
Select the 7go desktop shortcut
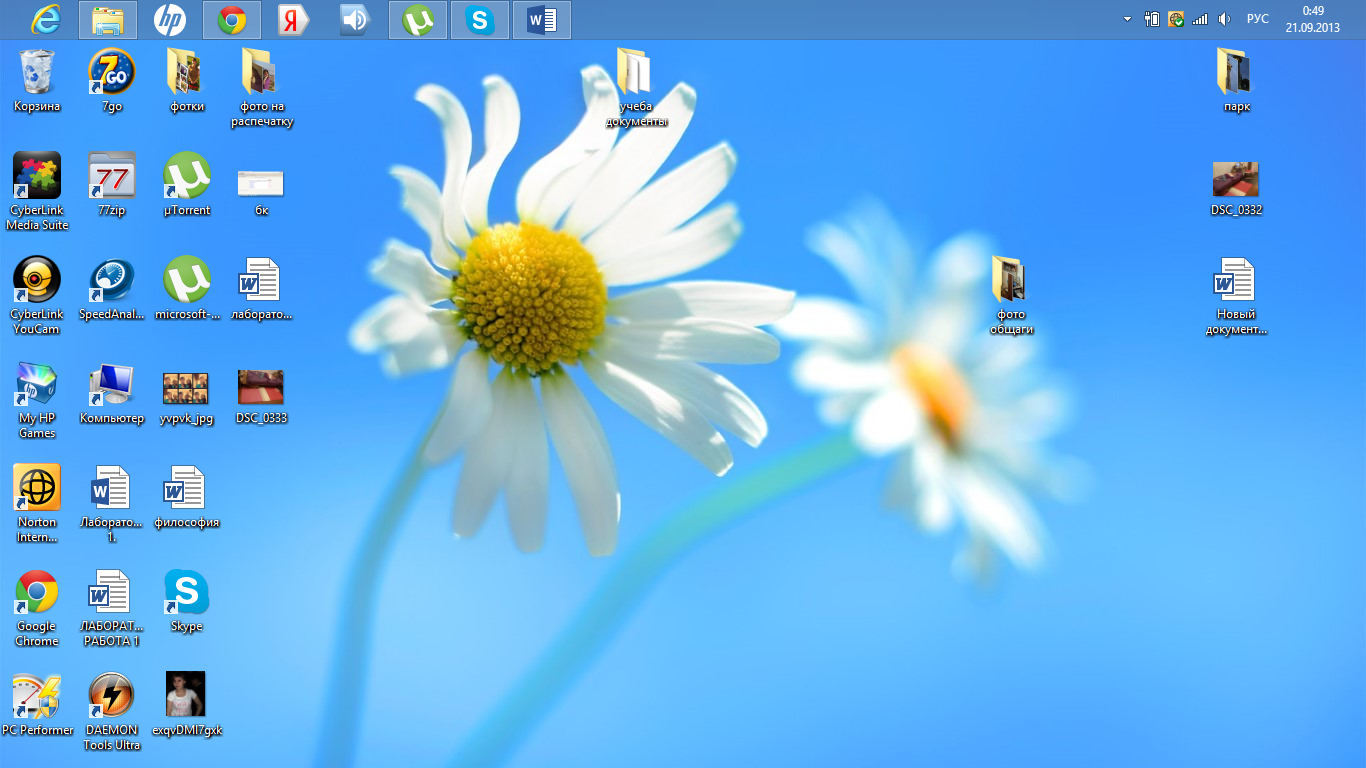click(112, 81)
